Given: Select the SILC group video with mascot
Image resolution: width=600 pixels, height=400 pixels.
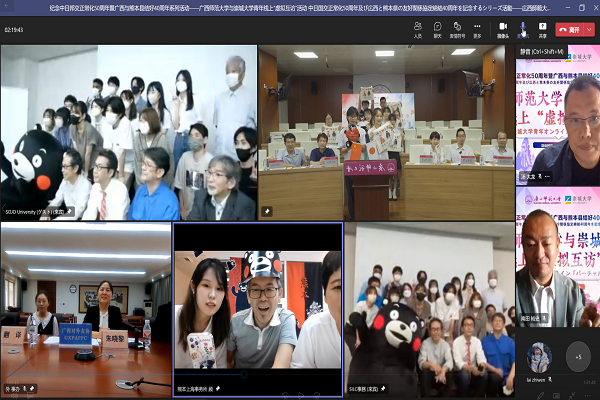Looking at the screenshot, I should point(432,308).
